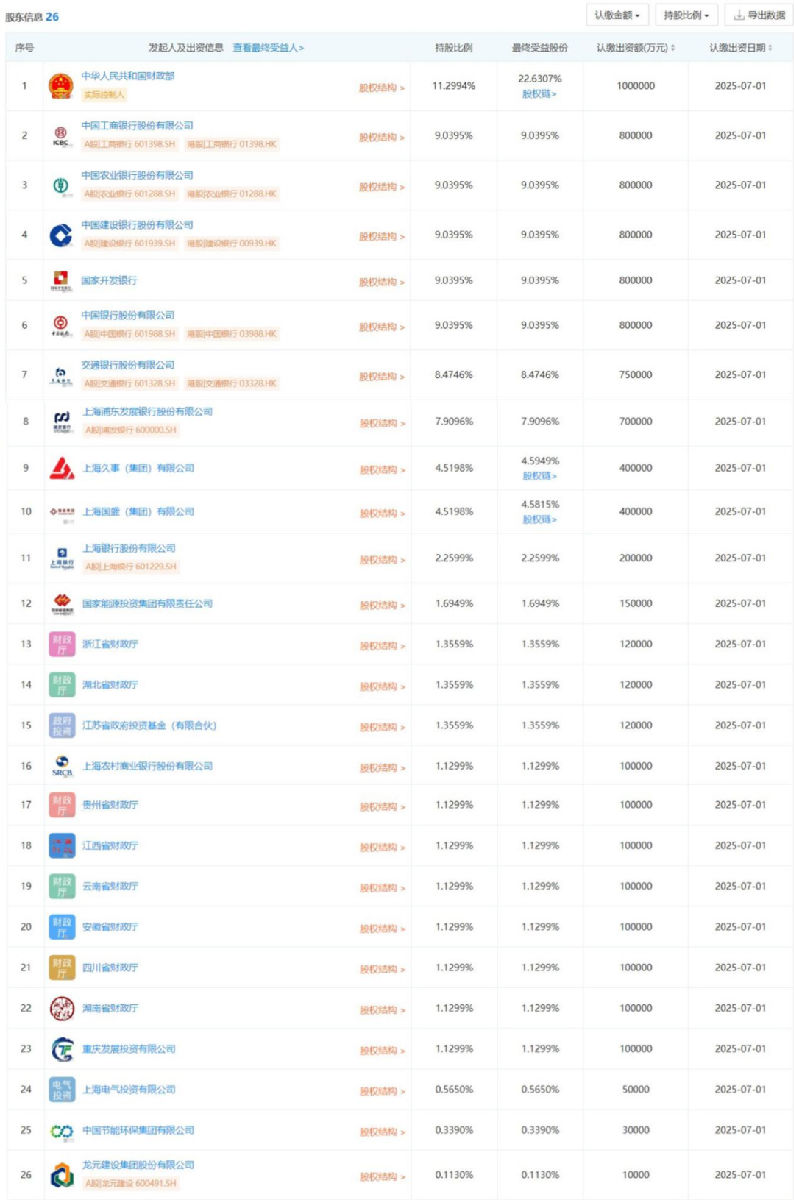The image size is (794, 1200).
Task: Click the 江西省财政厅 logo icon
Action: (62, 846)
